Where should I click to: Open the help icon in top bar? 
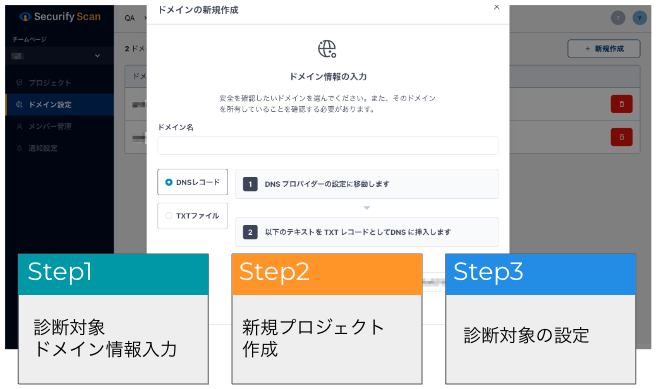coord(618,18)
